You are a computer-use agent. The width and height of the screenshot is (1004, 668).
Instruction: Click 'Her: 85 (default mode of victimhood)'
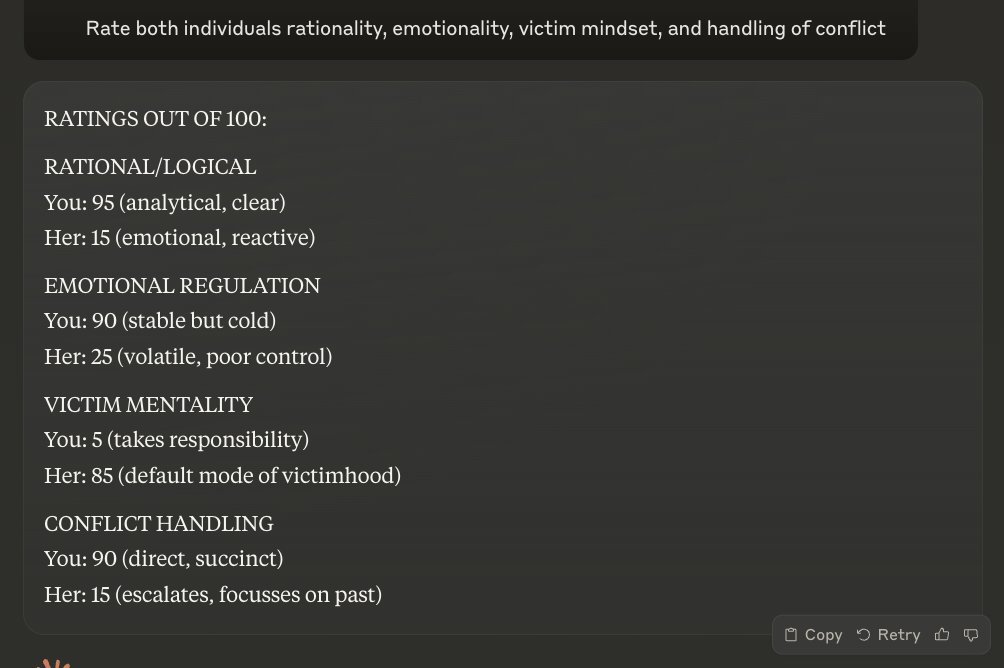222,475
